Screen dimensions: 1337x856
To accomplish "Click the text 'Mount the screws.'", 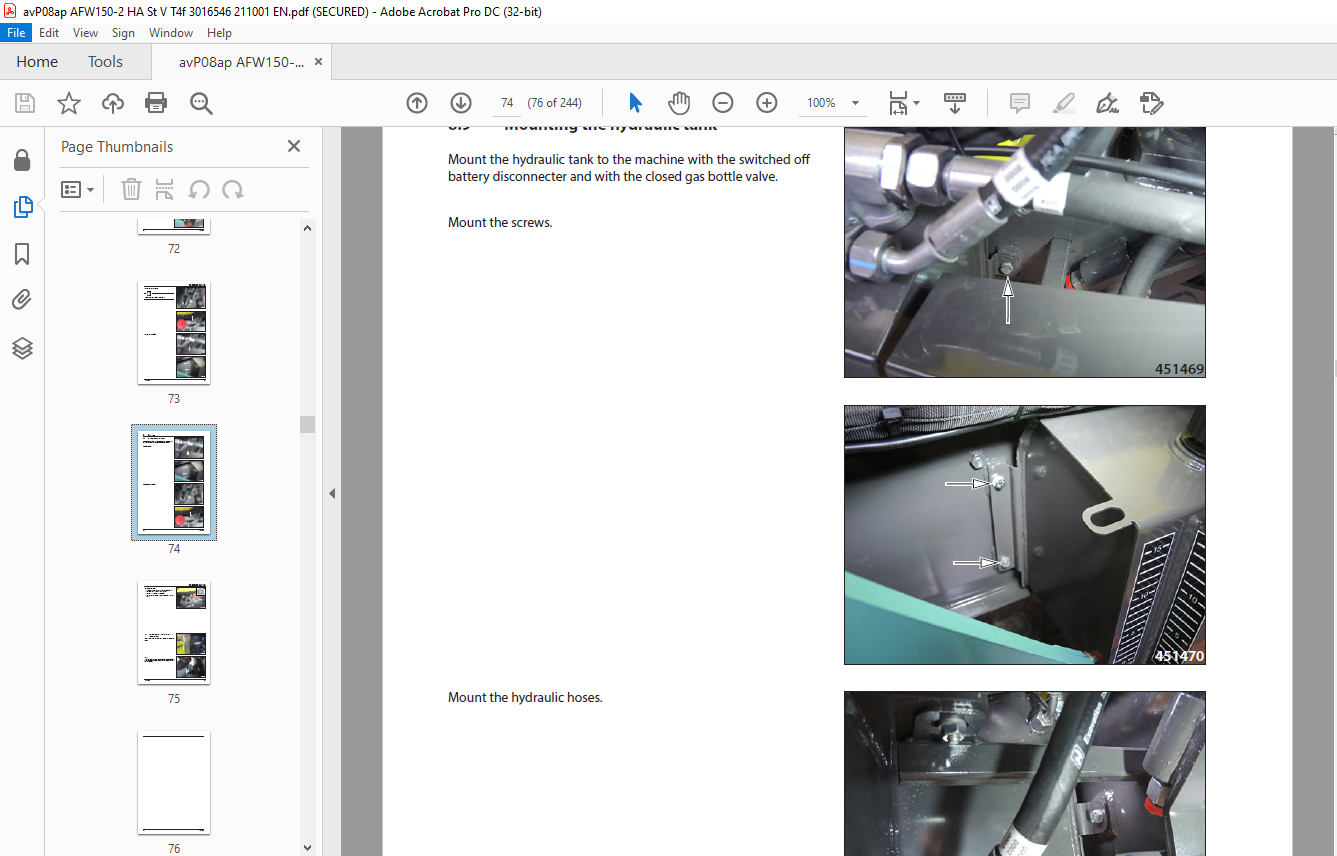I will [x=500, y=222].
